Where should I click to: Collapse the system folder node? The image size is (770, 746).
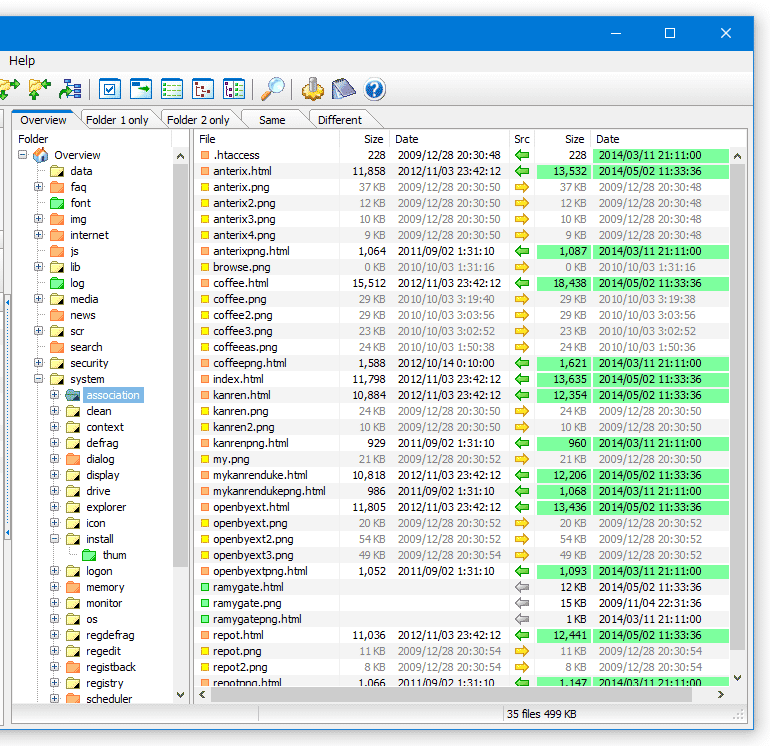(x=39, y=379)
